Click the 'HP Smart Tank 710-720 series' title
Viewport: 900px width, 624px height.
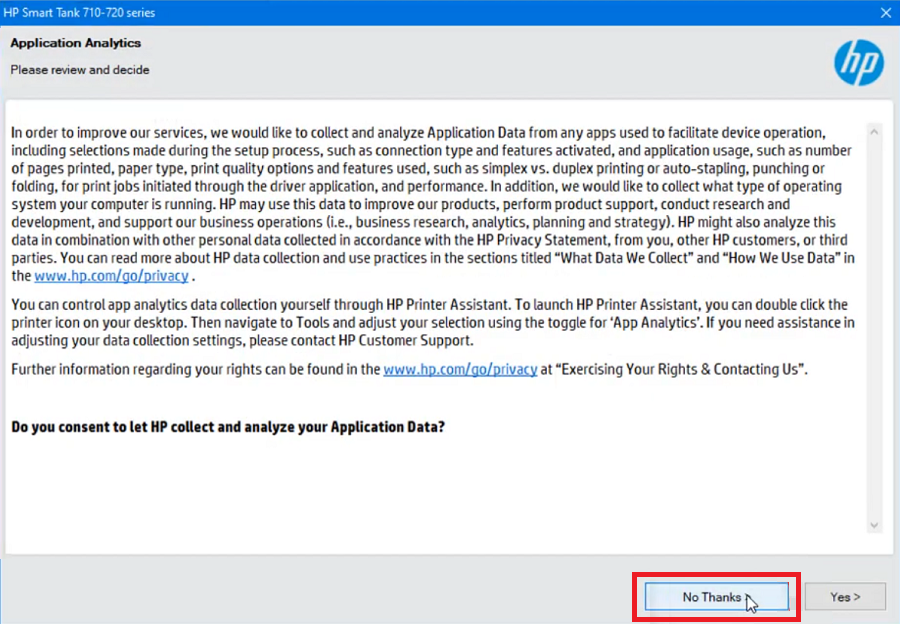pos(79,13)
